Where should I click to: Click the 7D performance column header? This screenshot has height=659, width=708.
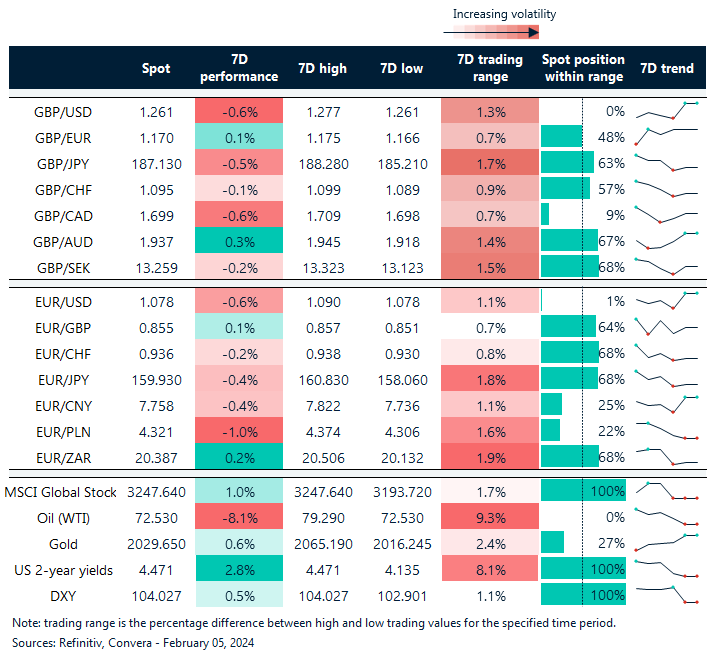[x=239, y=69]
